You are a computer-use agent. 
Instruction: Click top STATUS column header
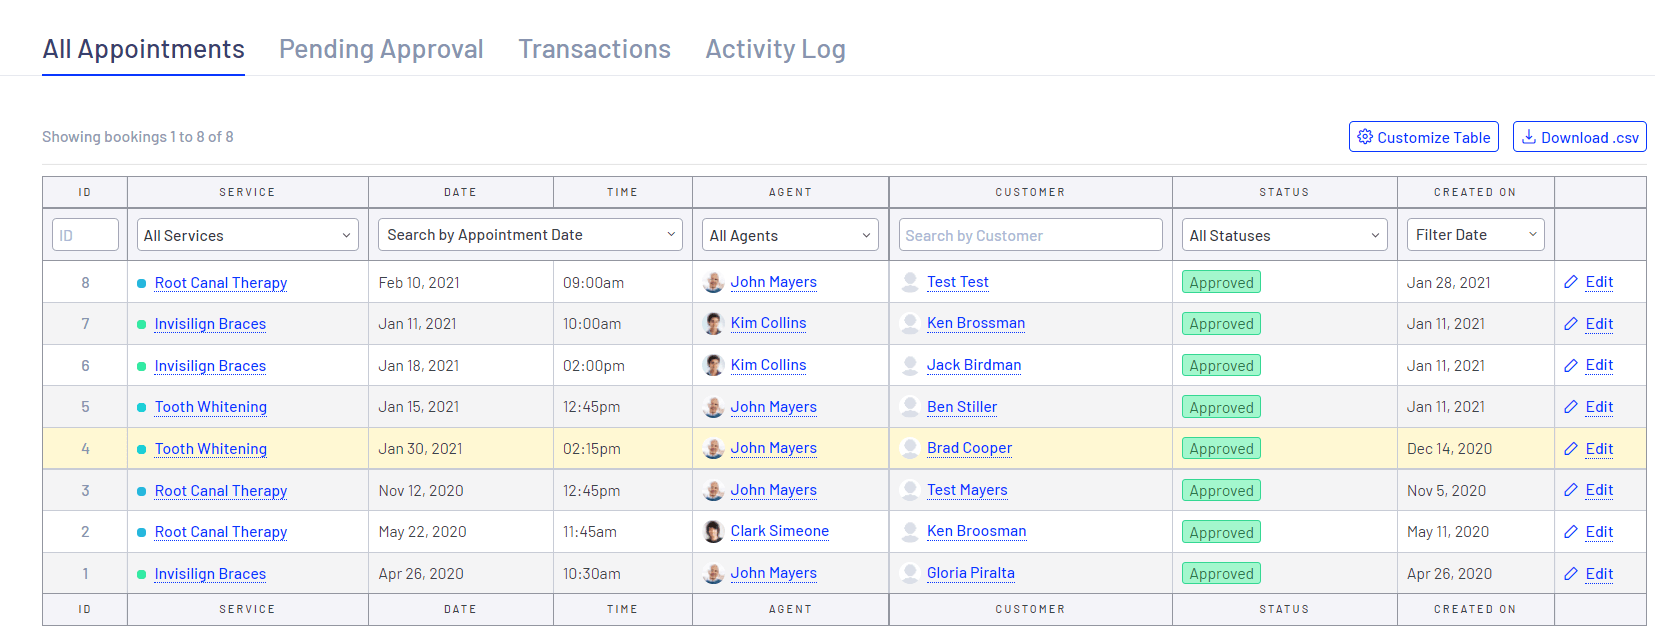(1284, 192)
